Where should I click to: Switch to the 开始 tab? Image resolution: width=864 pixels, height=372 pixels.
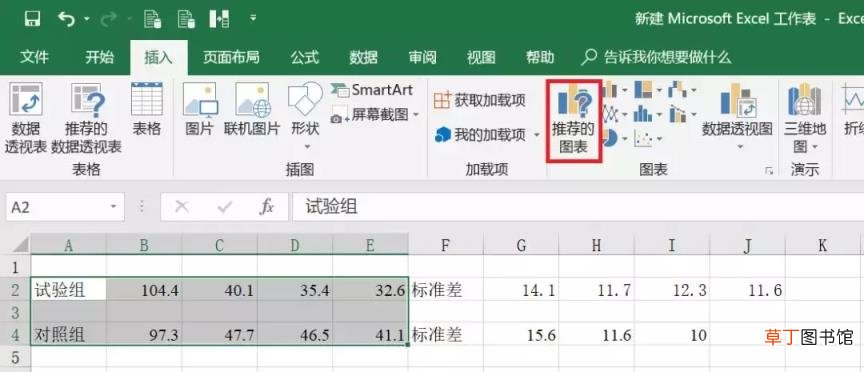pos(100,57)
